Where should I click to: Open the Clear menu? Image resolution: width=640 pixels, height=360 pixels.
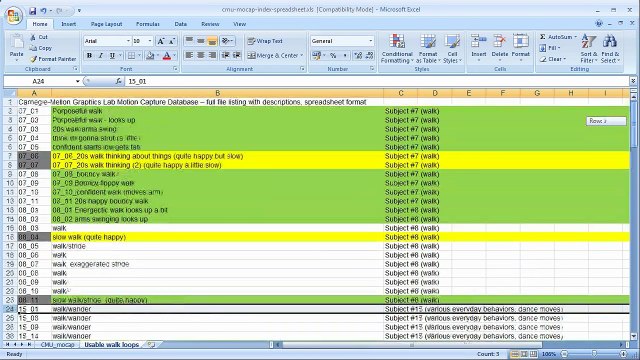[x=553, y=59]
